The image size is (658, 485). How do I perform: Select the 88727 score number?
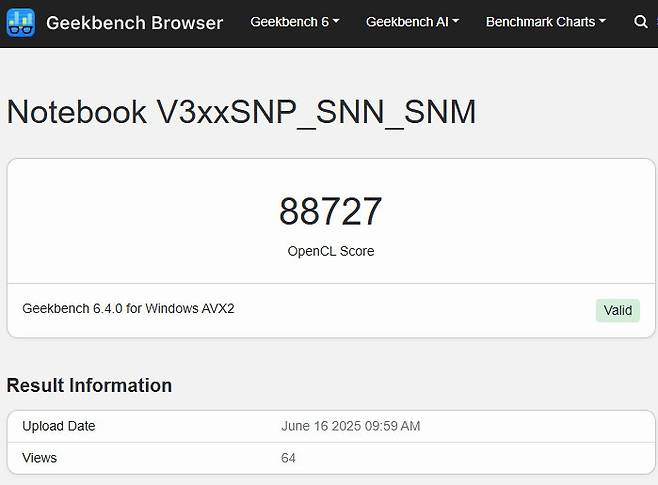pos(330,211)
